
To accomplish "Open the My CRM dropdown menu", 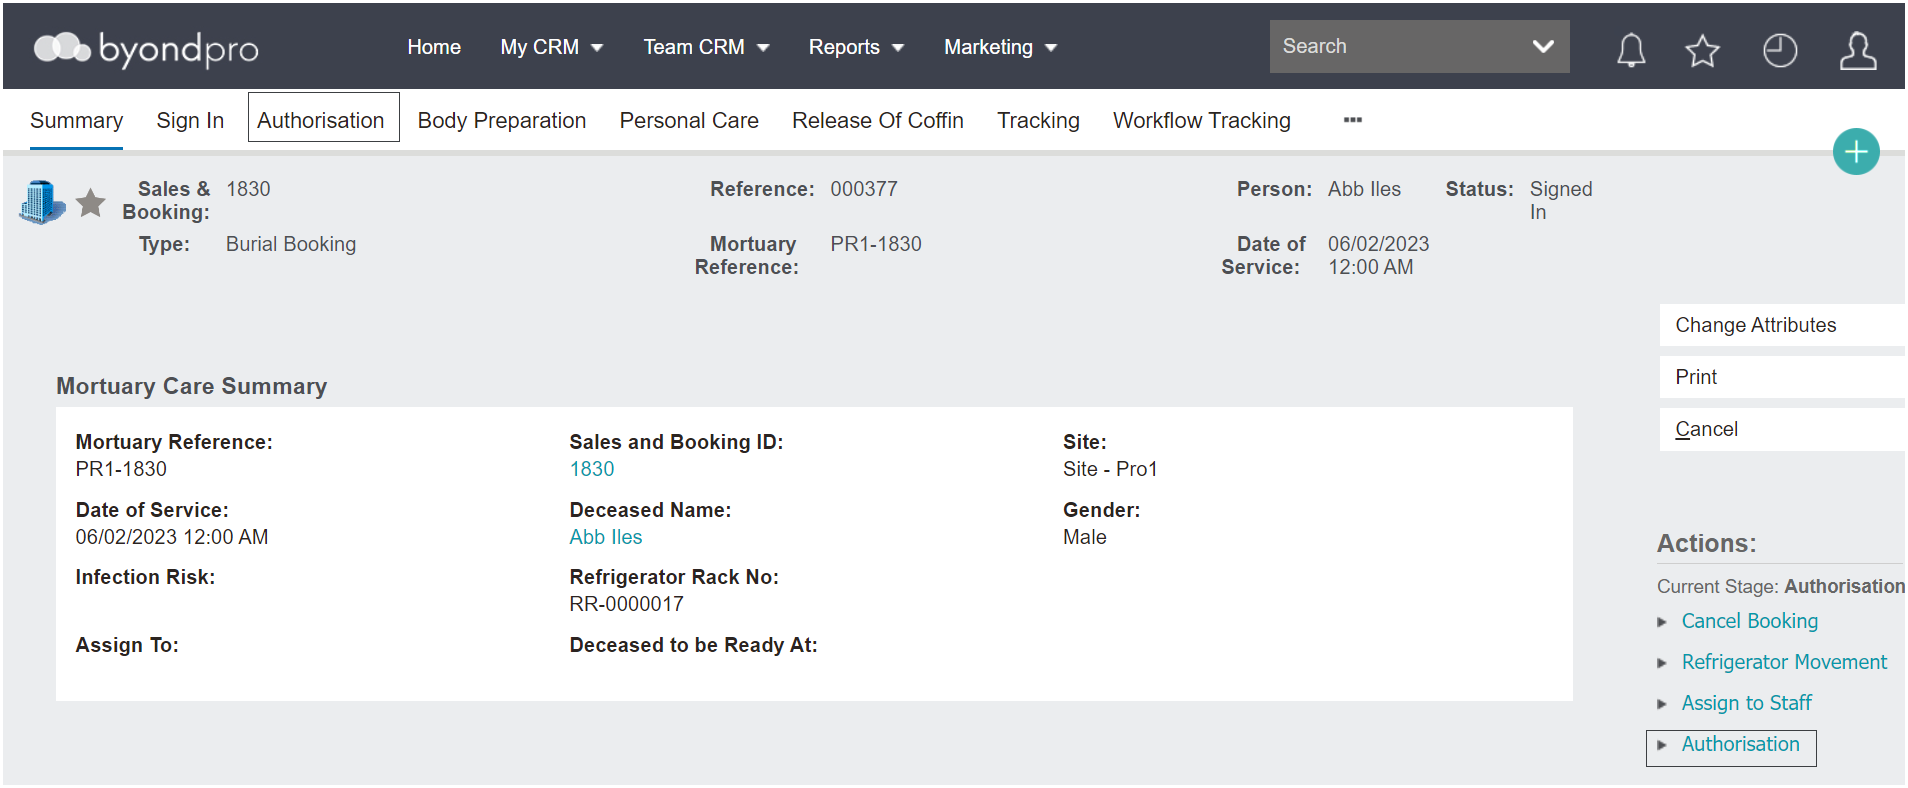I will pyautogui.click(x=552, y=47).
